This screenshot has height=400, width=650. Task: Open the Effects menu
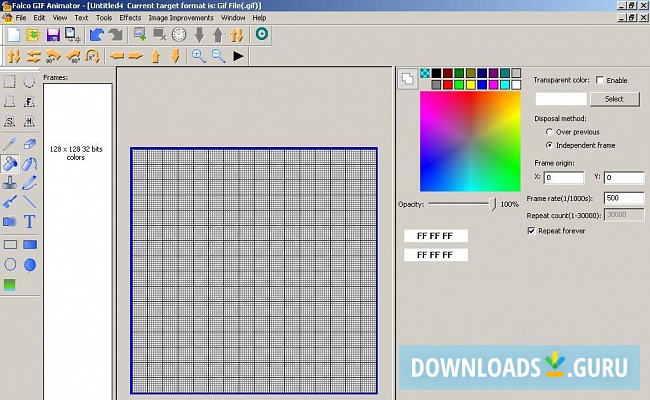pyautogui.click(x=130, y=18)
